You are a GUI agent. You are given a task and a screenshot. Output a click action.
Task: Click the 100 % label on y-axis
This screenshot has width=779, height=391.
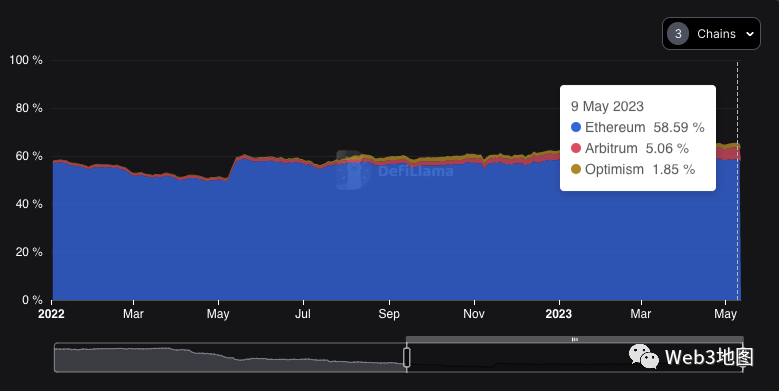point(26,60)
